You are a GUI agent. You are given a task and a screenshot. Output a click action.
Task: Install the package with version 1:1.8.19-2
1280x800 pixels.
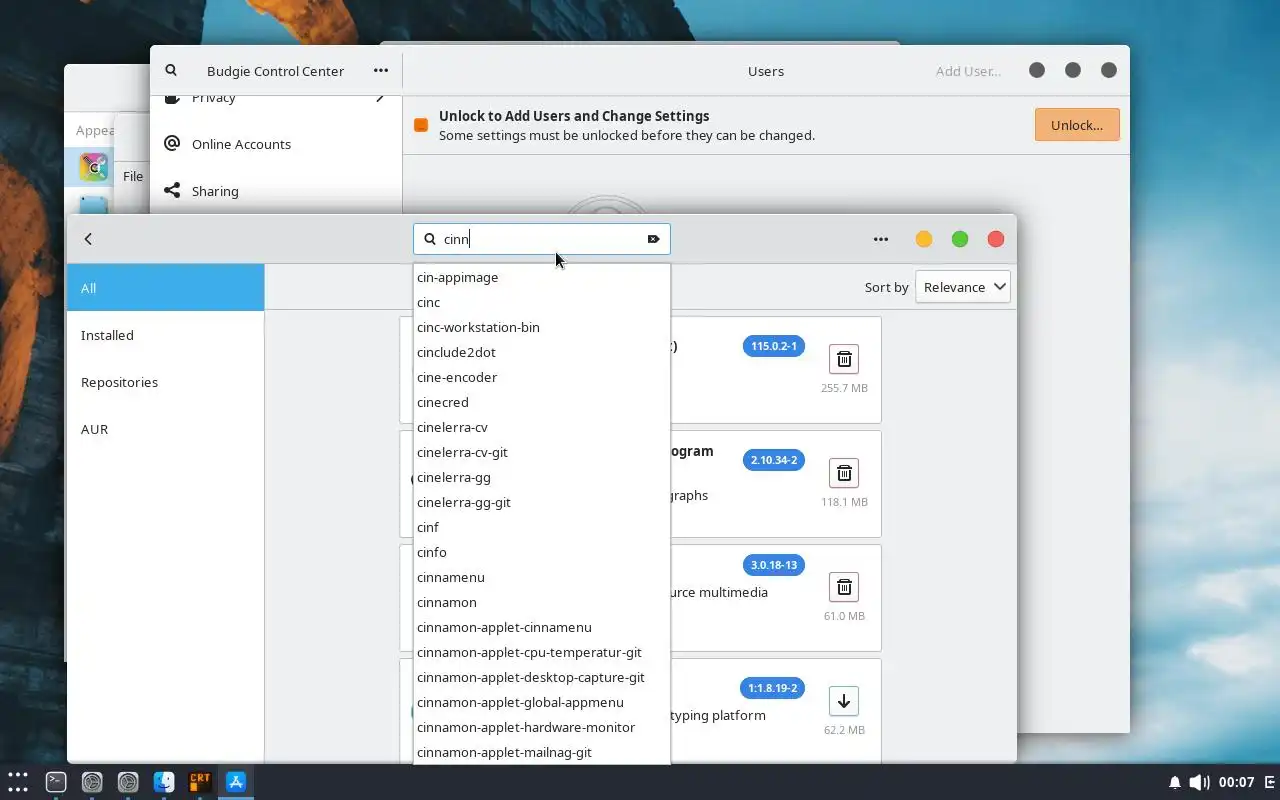(x=844, y=701)
